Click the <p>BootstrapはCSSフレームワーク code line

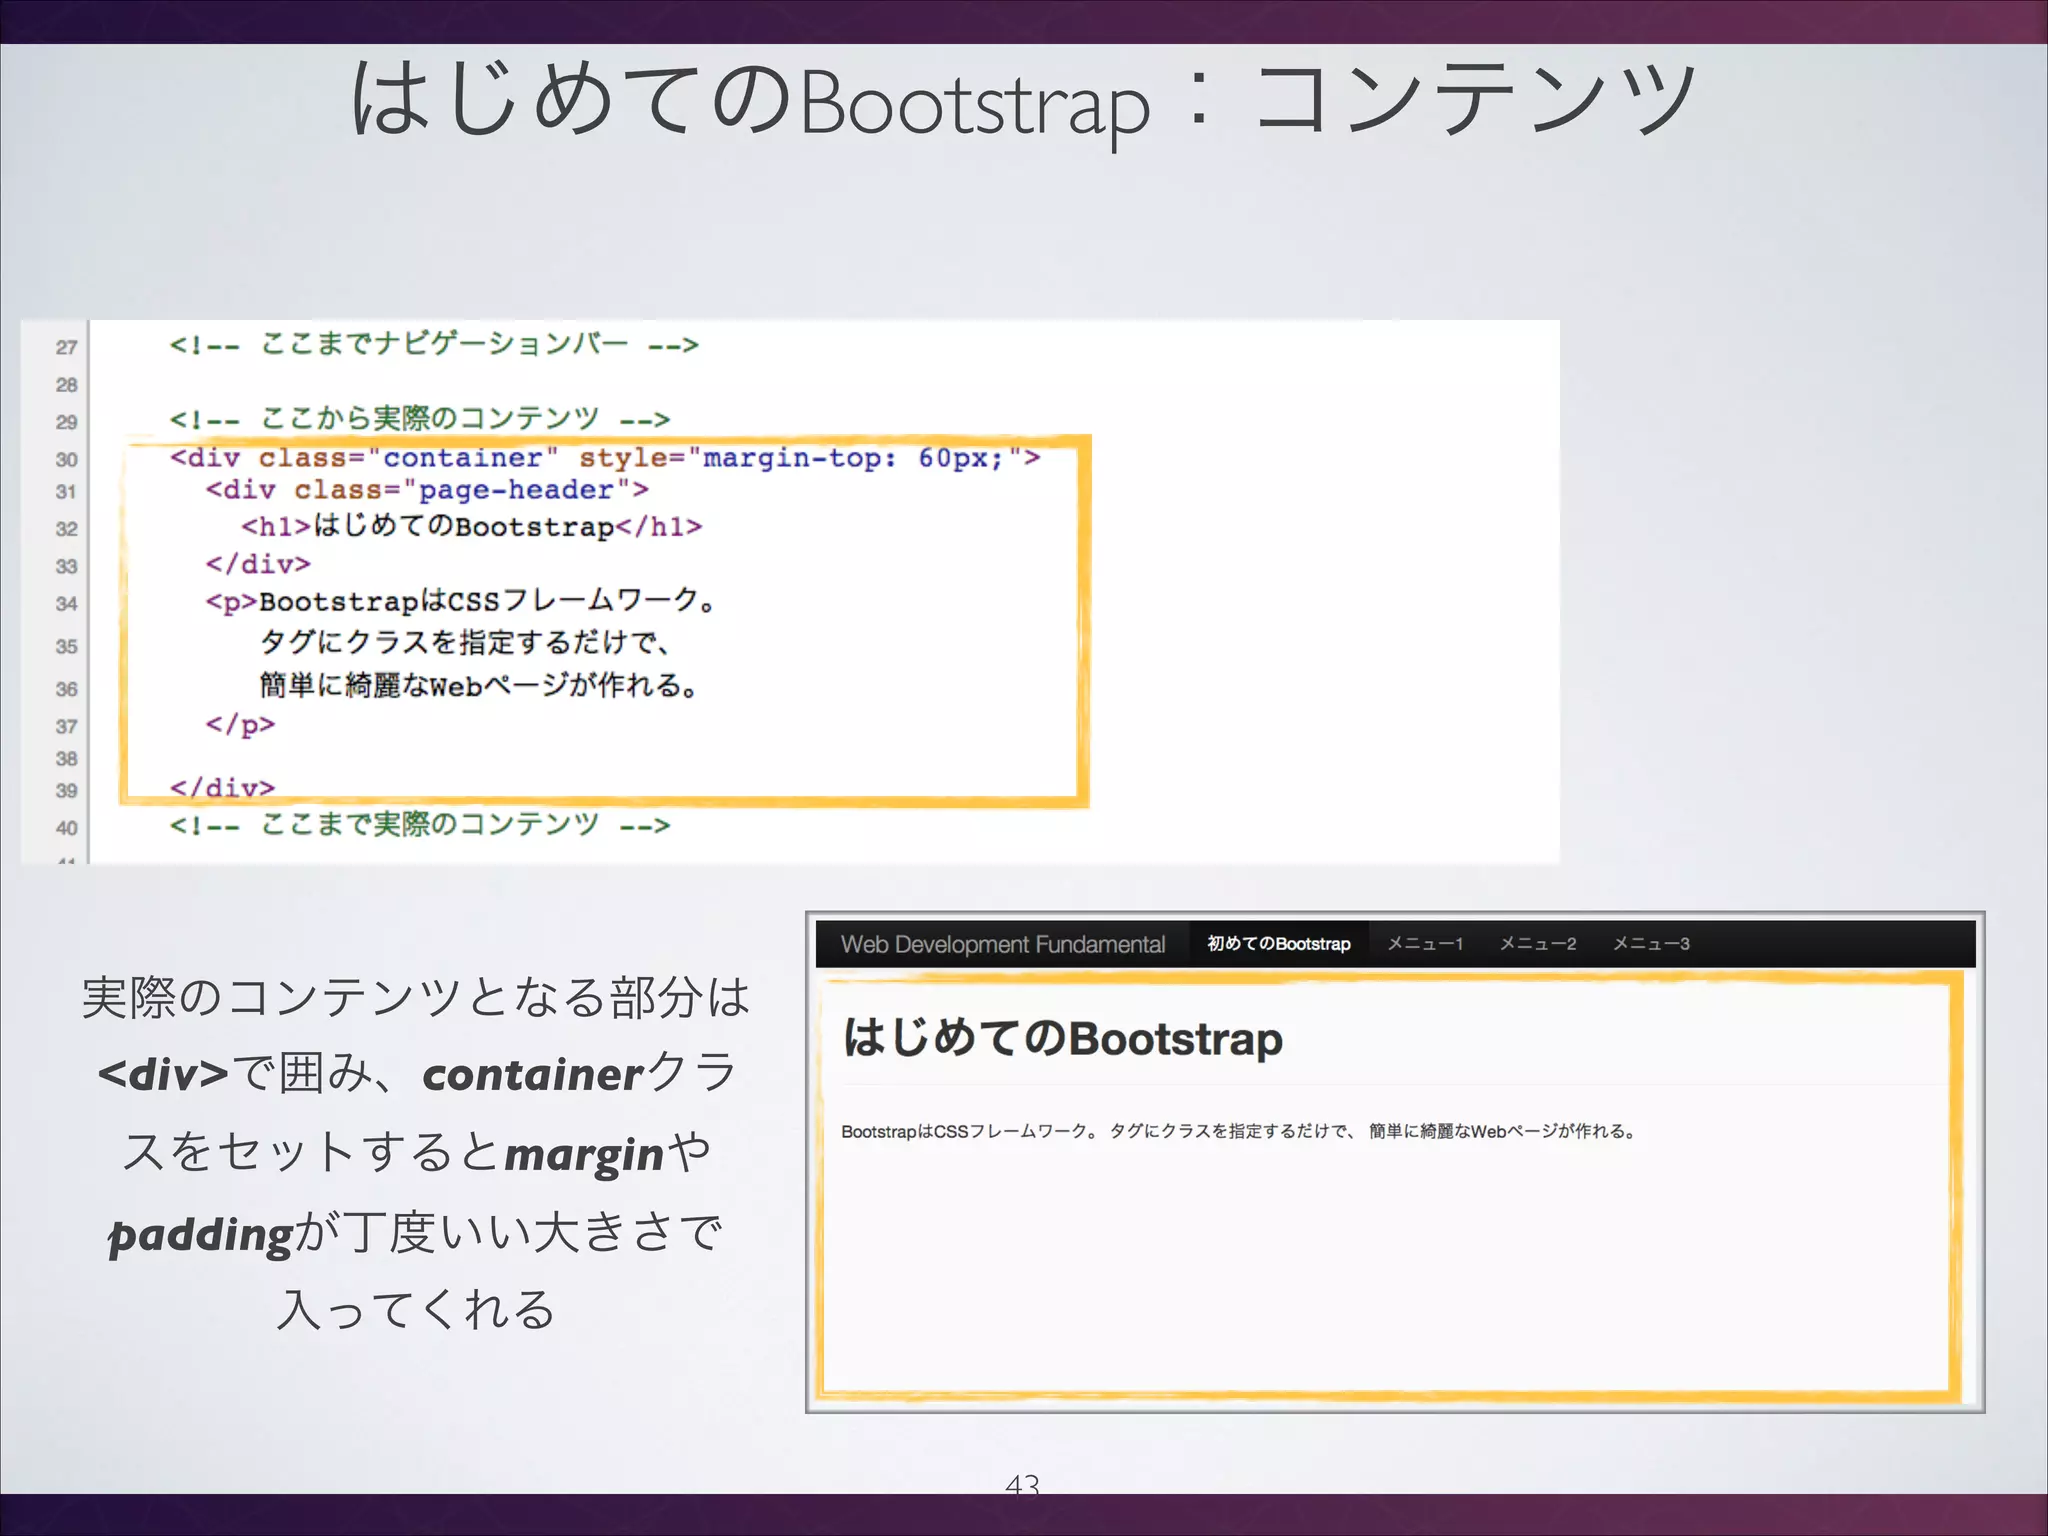(460, 601)
